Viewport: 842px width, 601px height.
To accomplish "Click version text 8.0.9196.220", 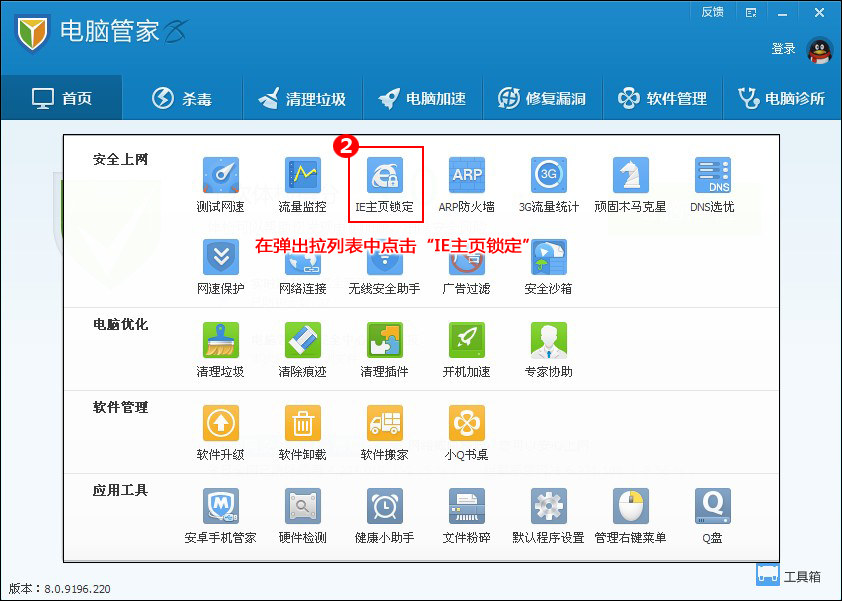I will (x=77, y=589).
